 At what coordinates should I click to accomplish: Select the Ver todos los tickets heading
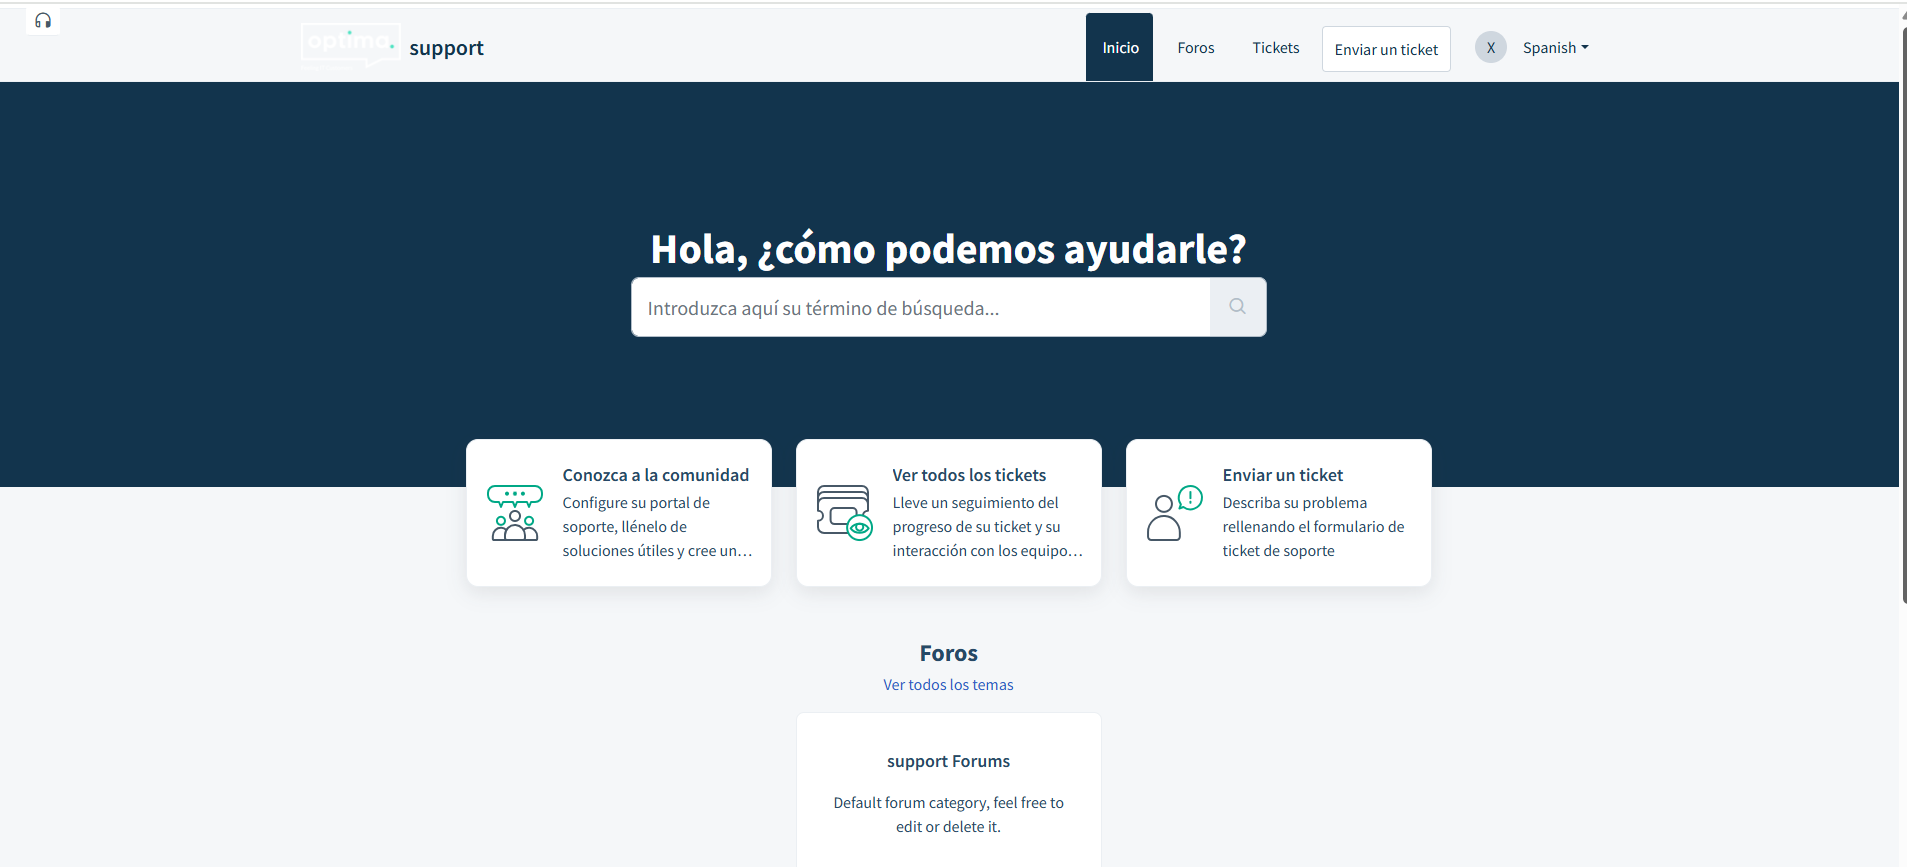coord(968,475)
